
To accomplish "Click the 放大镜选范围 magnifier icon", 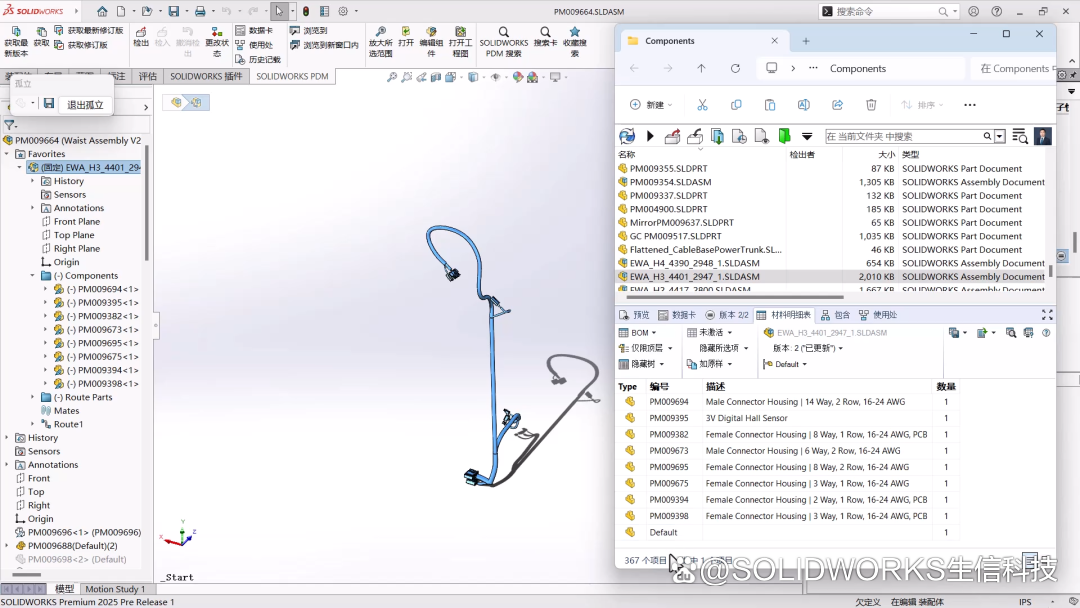I will [380, 31].
